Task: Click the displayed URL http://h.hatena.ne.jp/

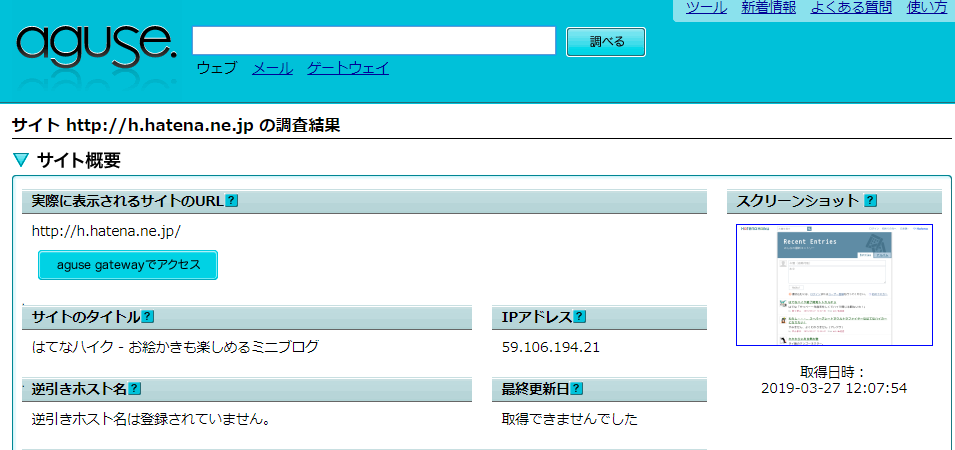Action: pyautogui.click(x=107, y=231)
